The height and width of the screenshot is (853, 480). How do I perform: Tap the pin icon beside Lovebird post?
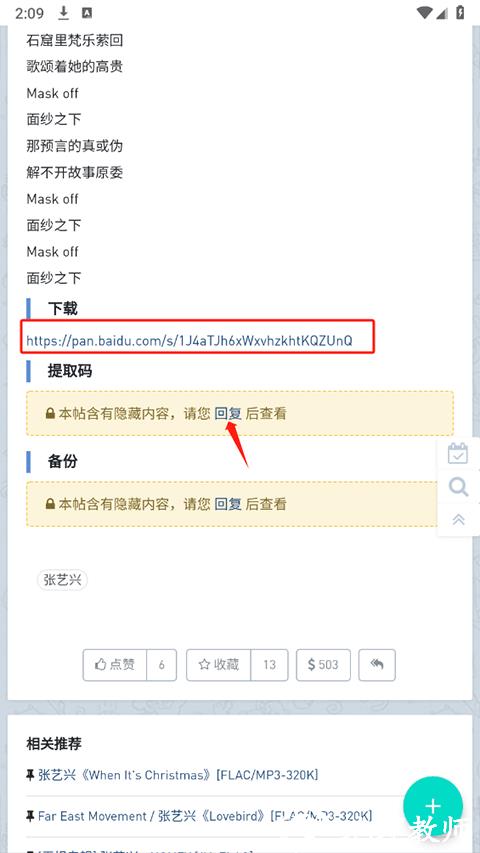[x=30, y=816]
